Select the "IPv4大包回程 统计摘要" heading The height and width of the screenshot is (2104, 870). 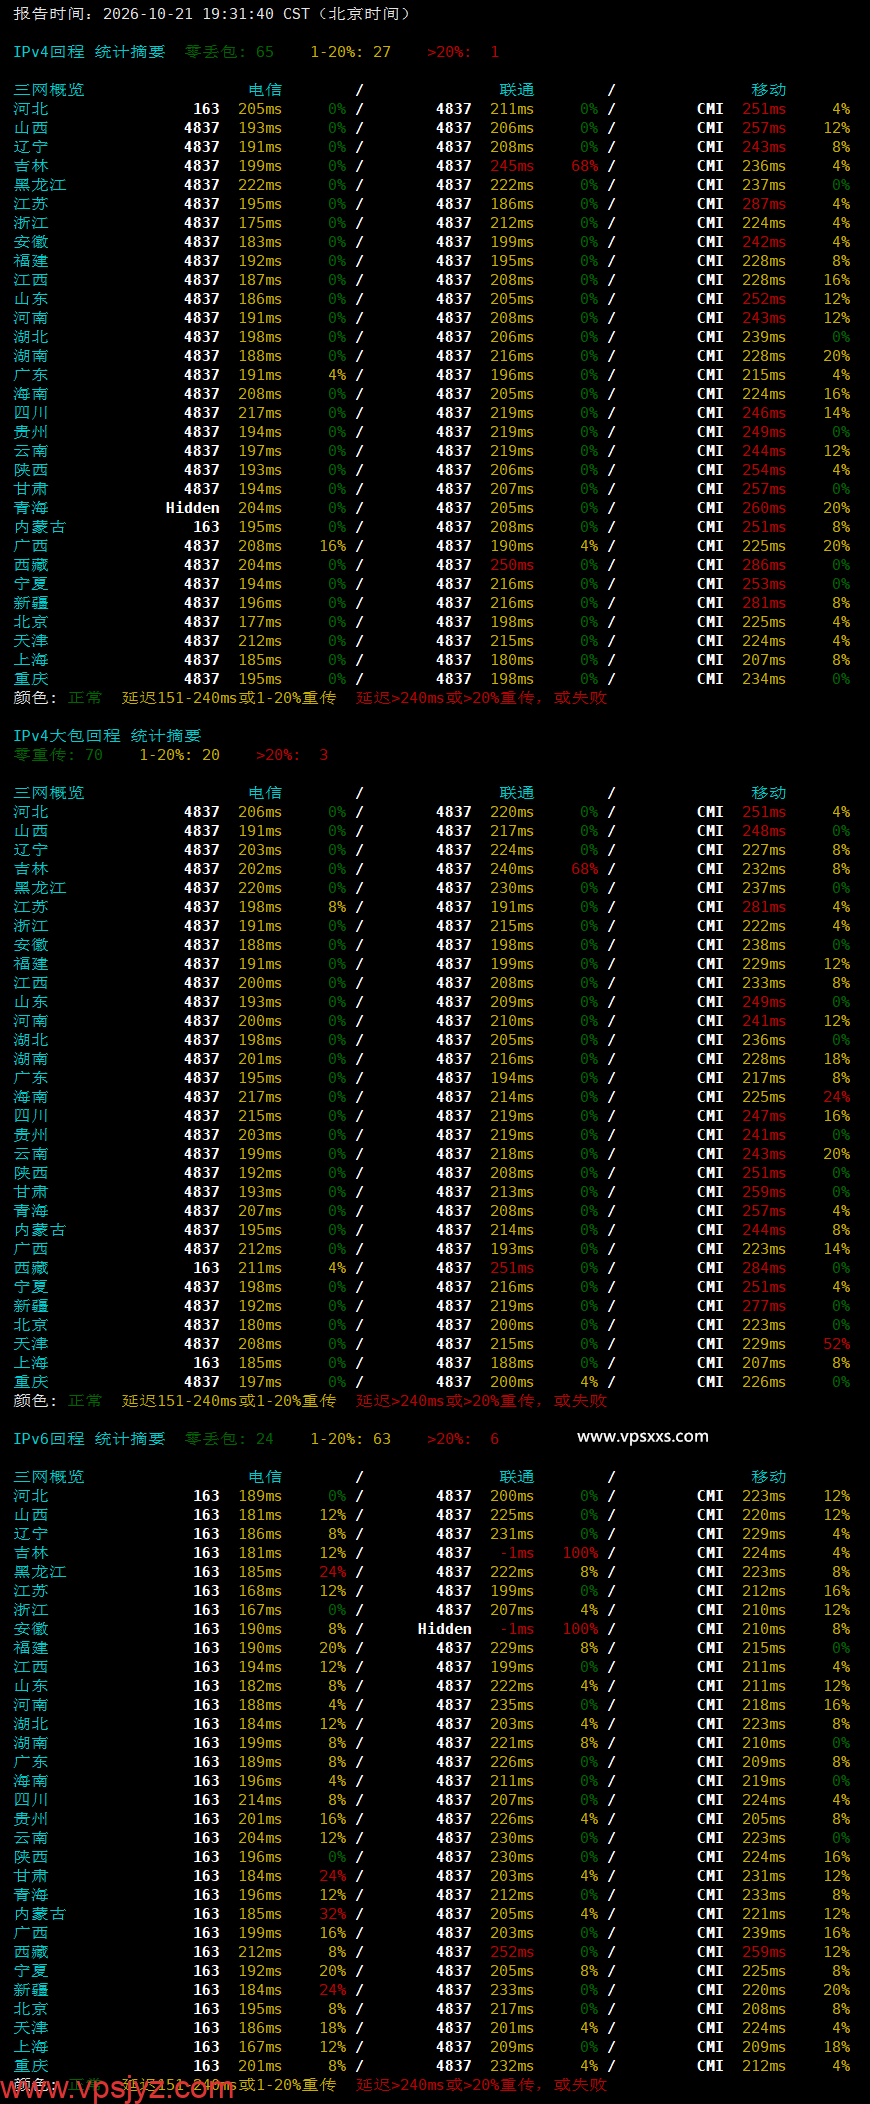(107, 736)
